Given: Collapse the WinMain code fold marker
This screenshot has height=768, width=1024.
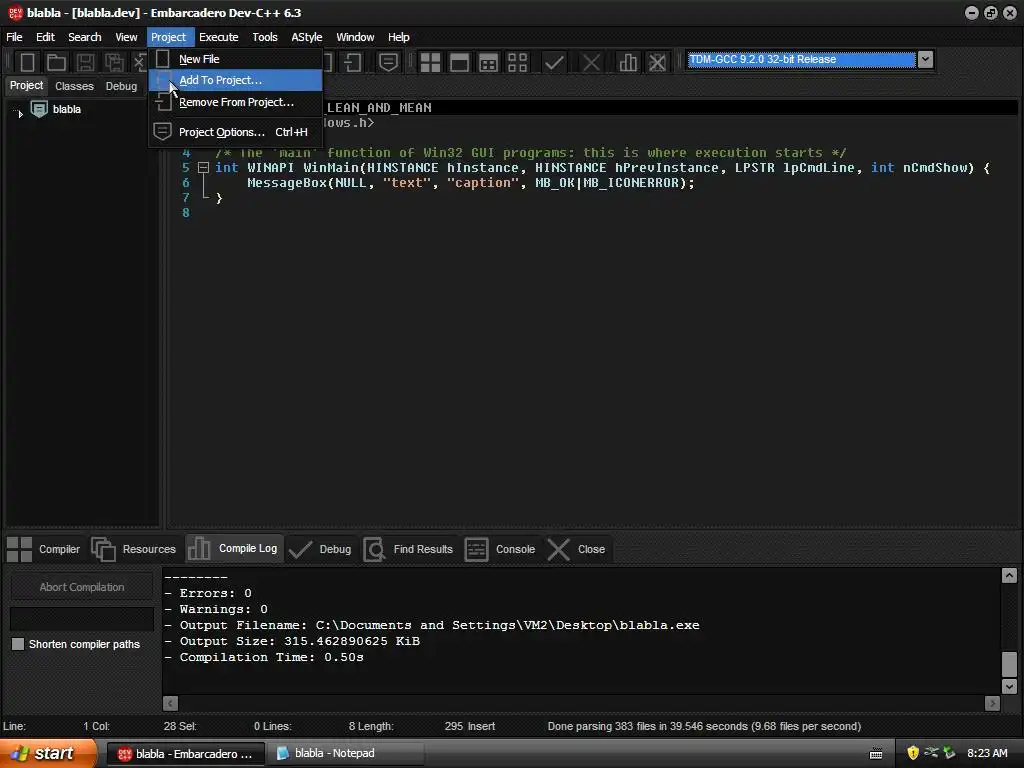Looking at the screenshot, I should click(203, 168).
